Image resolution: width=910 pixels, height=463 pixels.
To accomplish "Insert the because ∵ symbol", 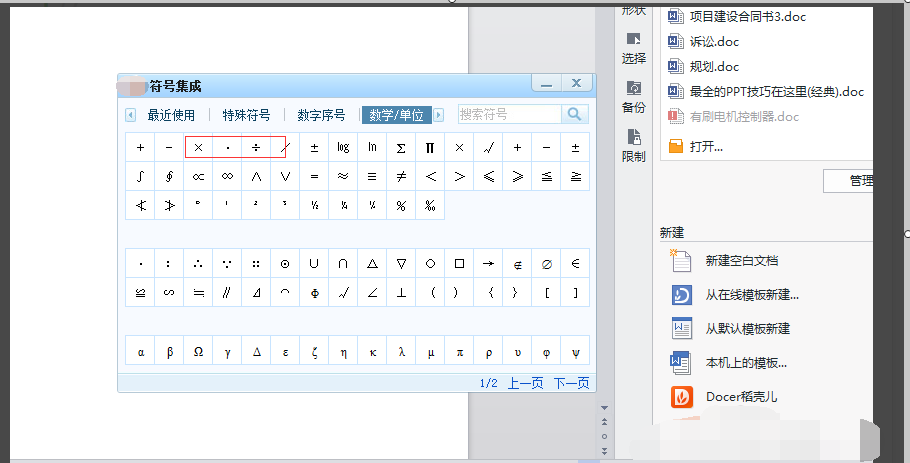I will coord(227,263).
